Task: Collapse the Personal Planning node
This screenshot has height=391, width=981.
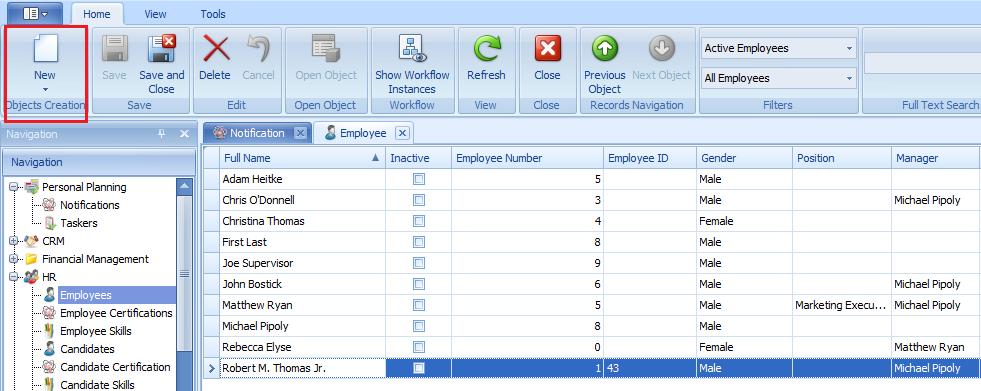Action: click(x=13, y=187)
